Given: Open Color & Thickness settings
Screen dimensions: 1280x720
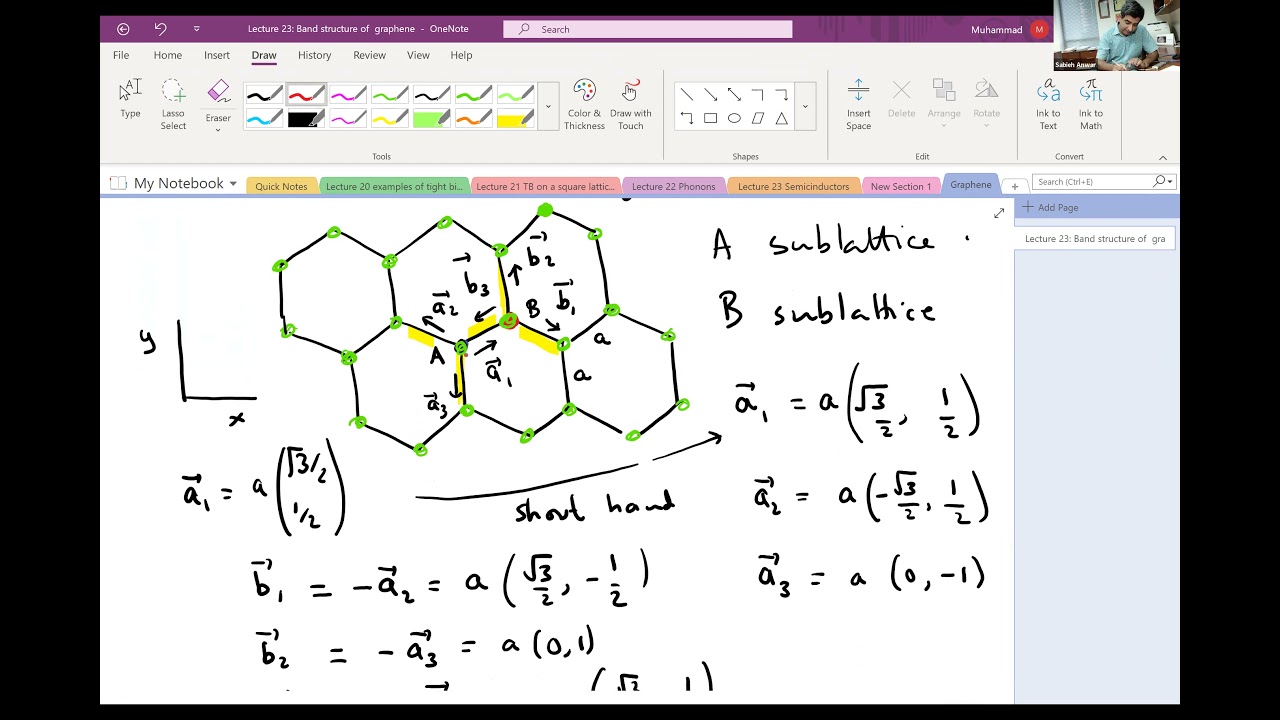Looking at the screenshot, I should tap(584, 105).
